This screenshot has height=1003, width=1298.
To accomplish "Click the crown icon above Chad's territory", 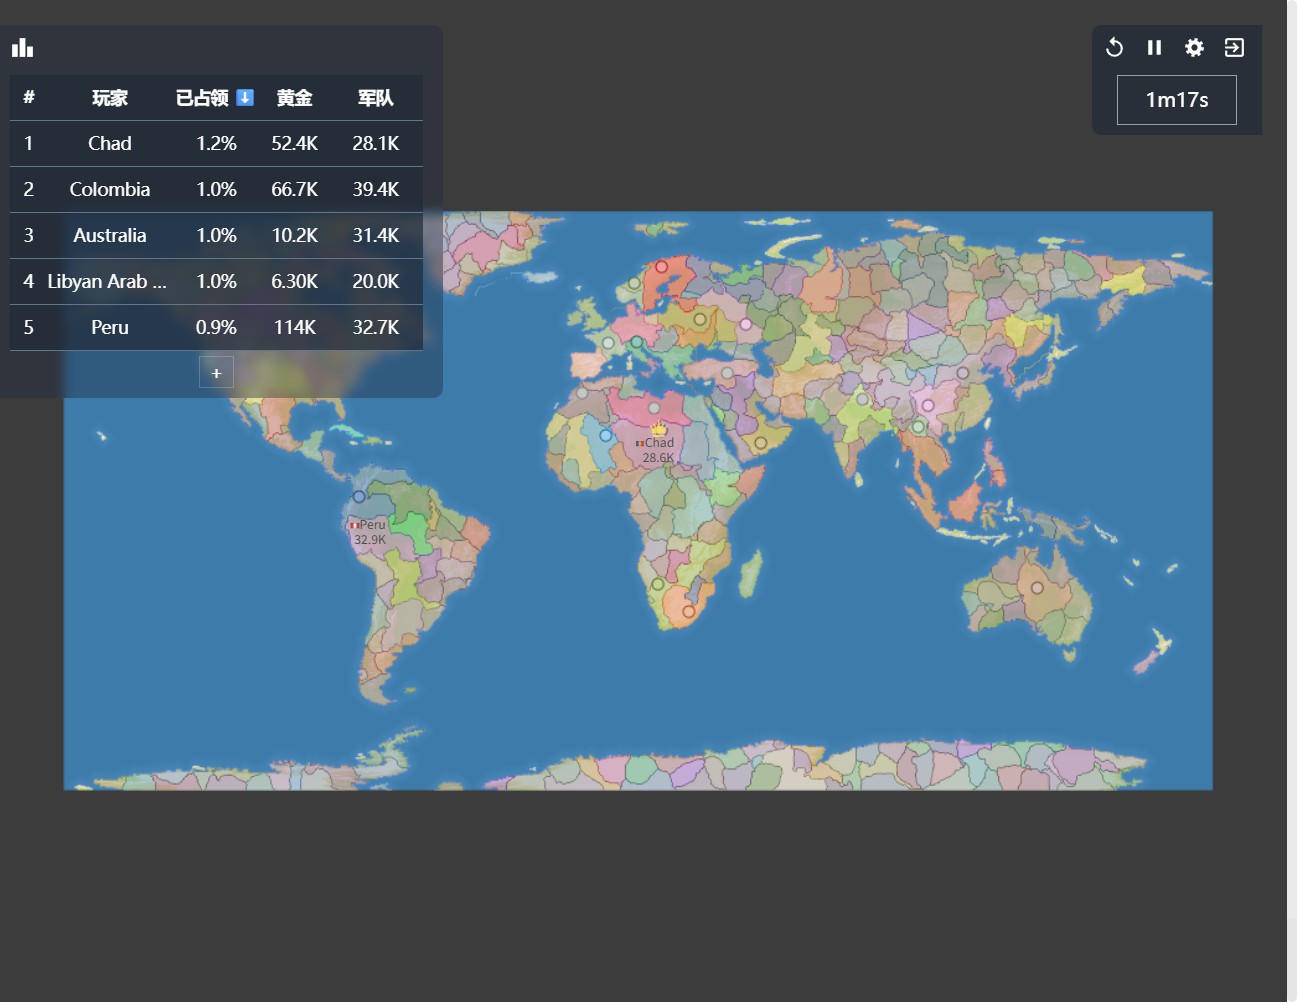I will (660, 428).
